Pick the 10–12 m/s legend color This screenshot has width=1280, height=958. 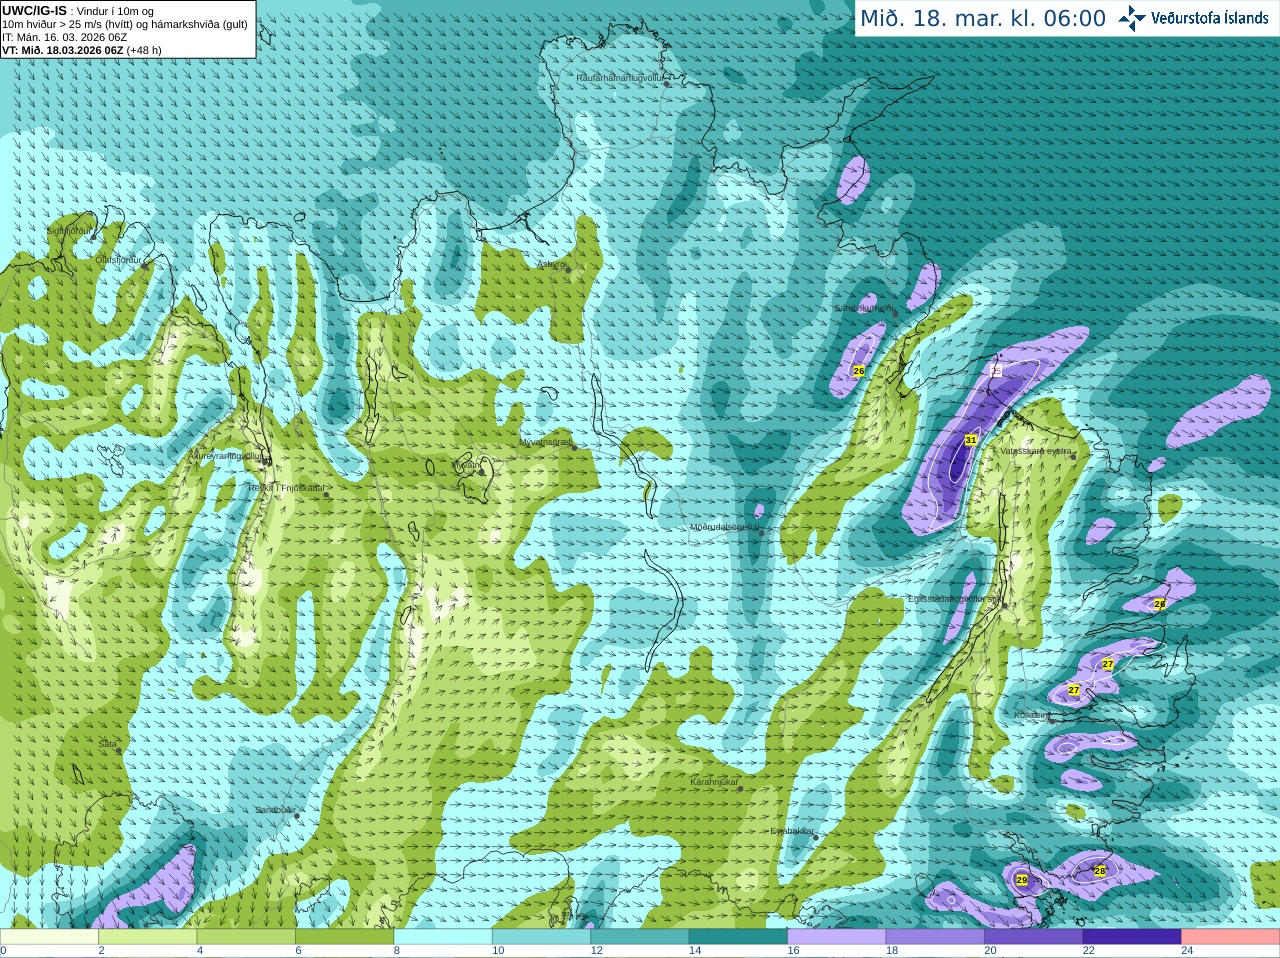click(541, 937)
